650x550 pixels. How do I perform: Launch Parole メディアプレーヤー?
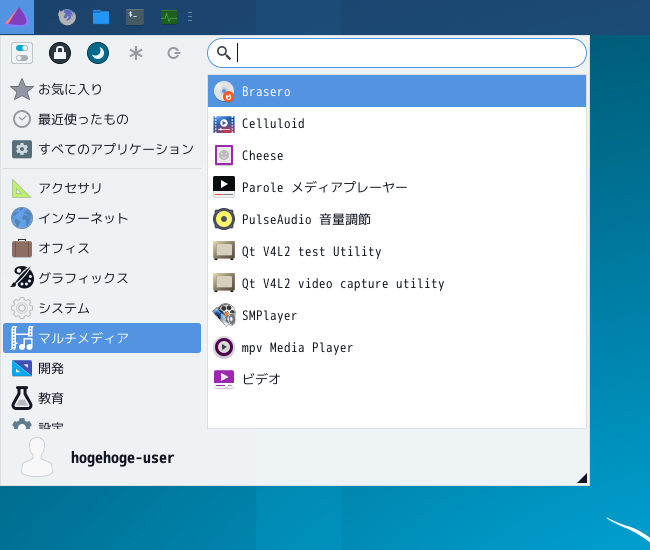coord(397,187)
